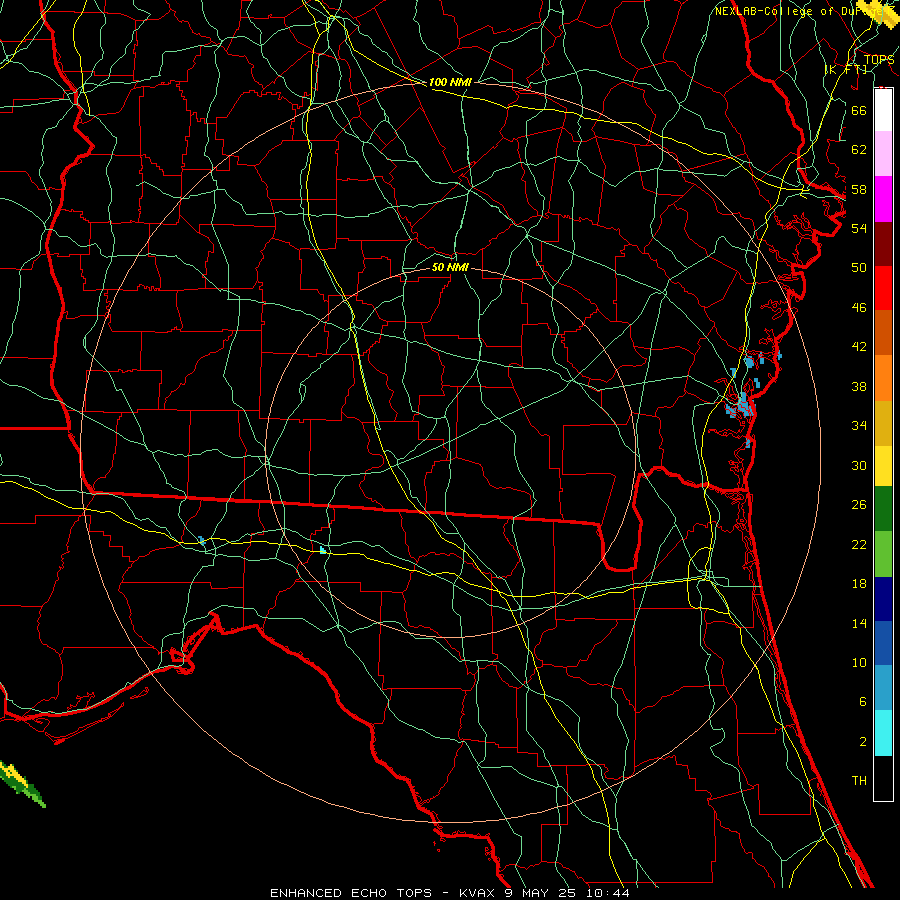The image size is (900, 900).
Task: Click the '42' legend value label
Action: click(859, 346)
